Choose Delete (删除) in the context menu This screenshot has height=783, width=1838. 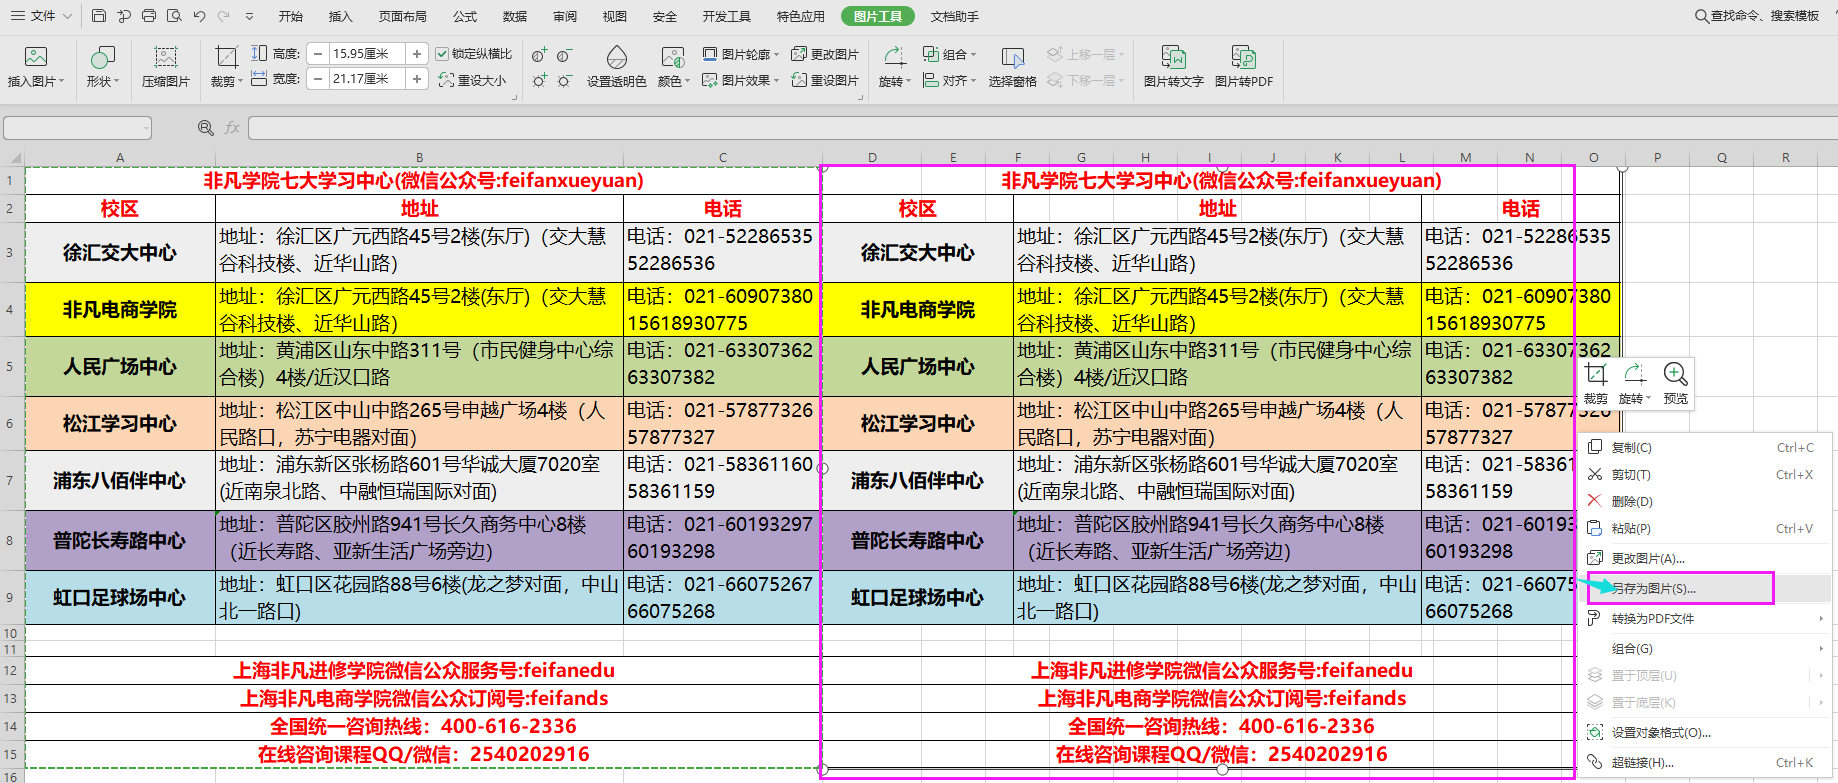pos(1707,501)
